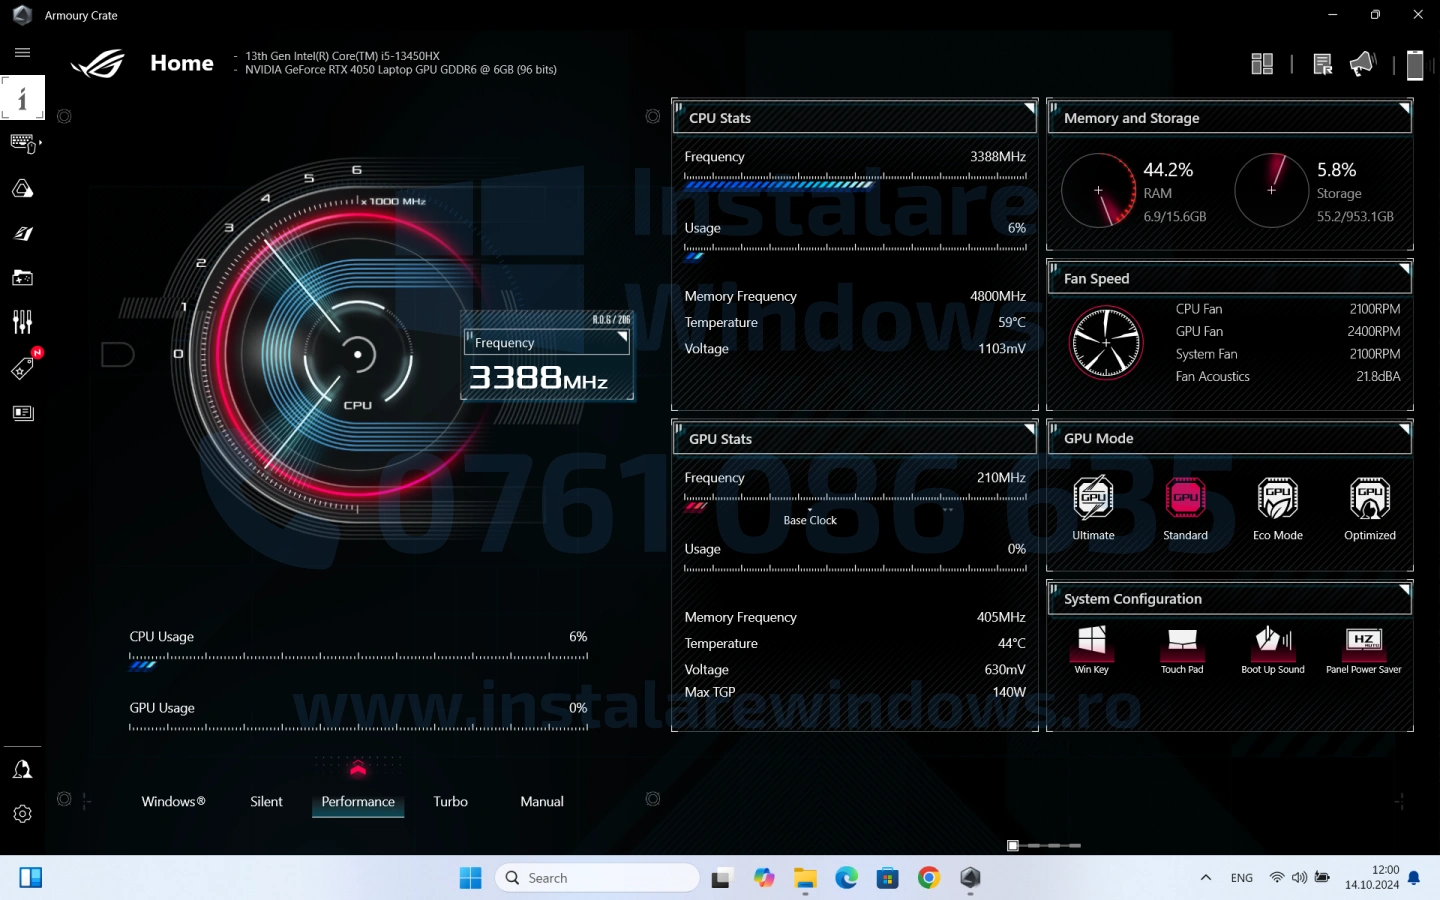Open the deals tag icon with notification
Viewport: 1440px width, 900px height.
point(22,368)
